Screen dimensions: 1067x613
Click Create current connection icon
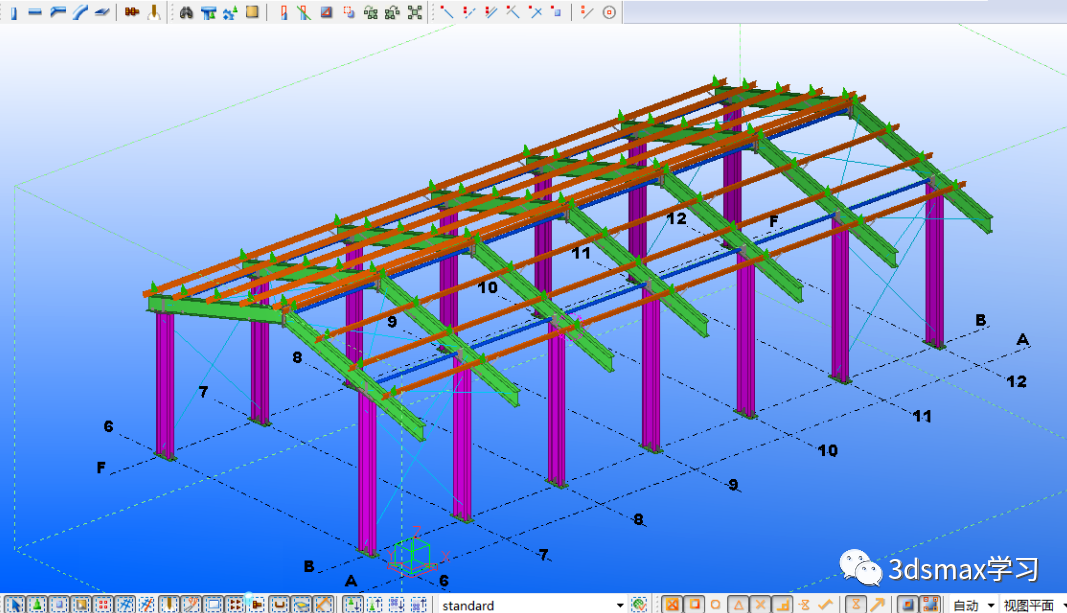[208, 12]
